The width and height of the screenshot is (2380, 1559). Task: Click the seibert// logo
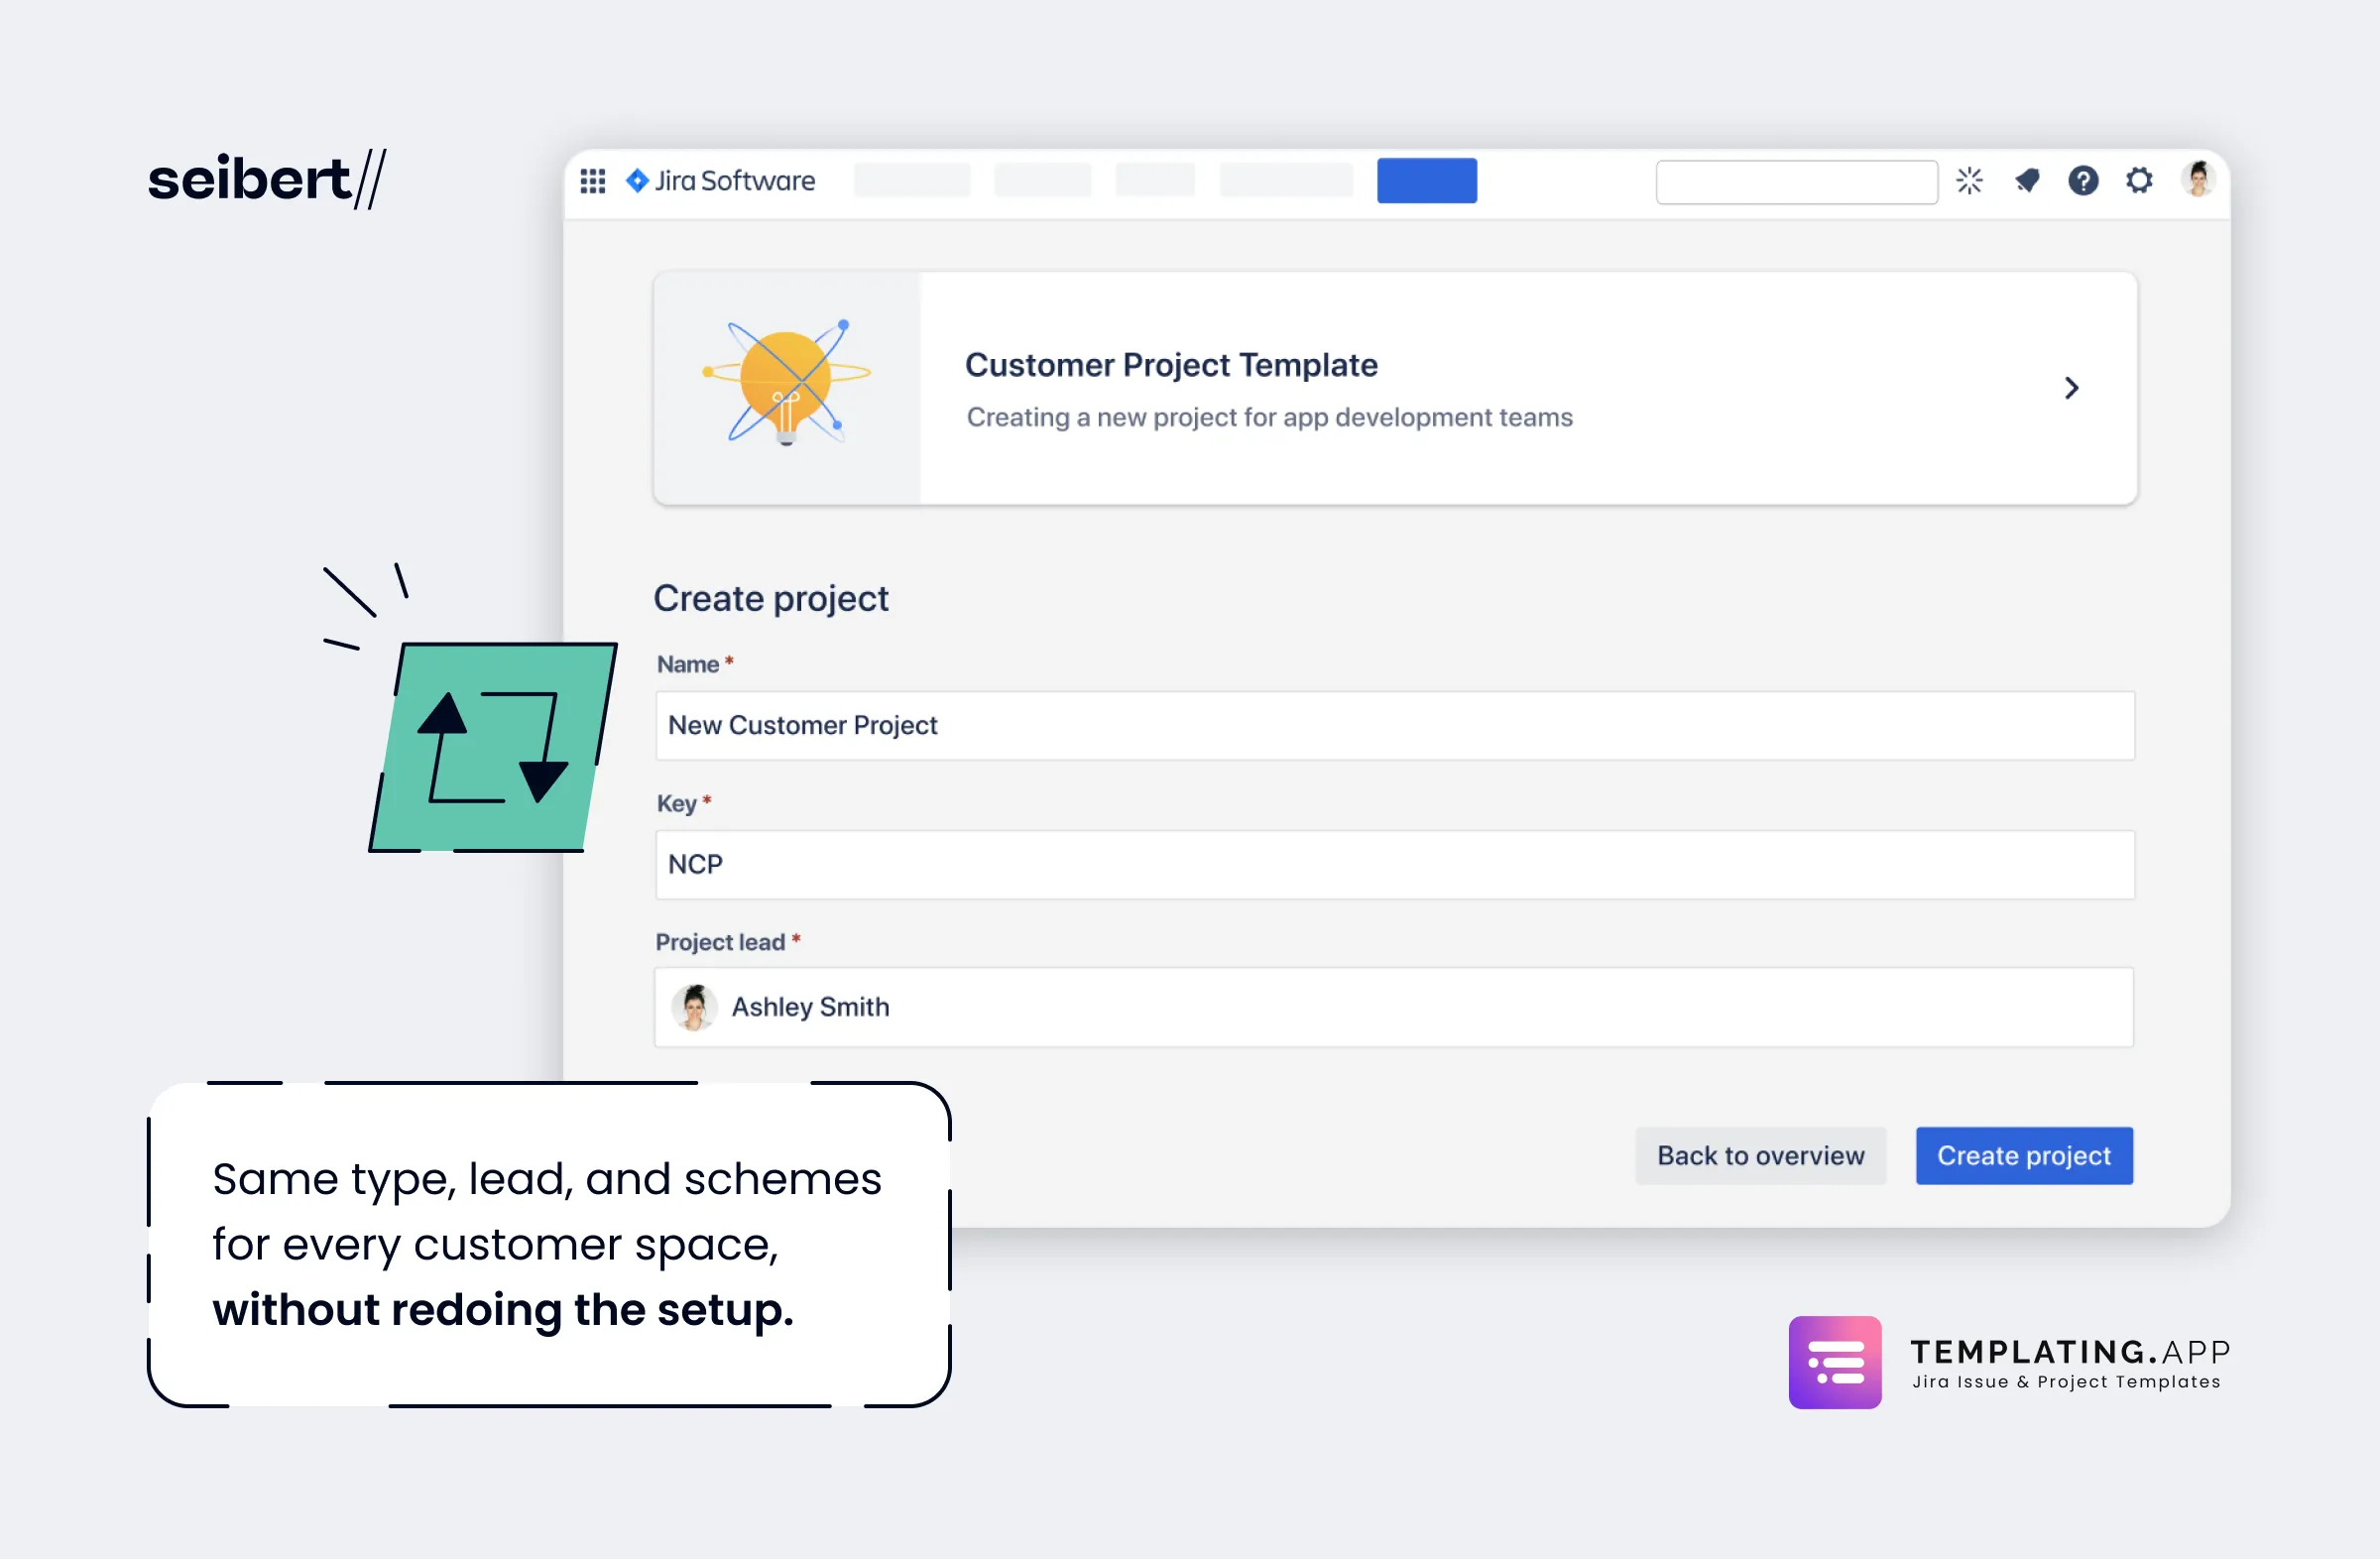pyautogui.click(x=267, y=180)
